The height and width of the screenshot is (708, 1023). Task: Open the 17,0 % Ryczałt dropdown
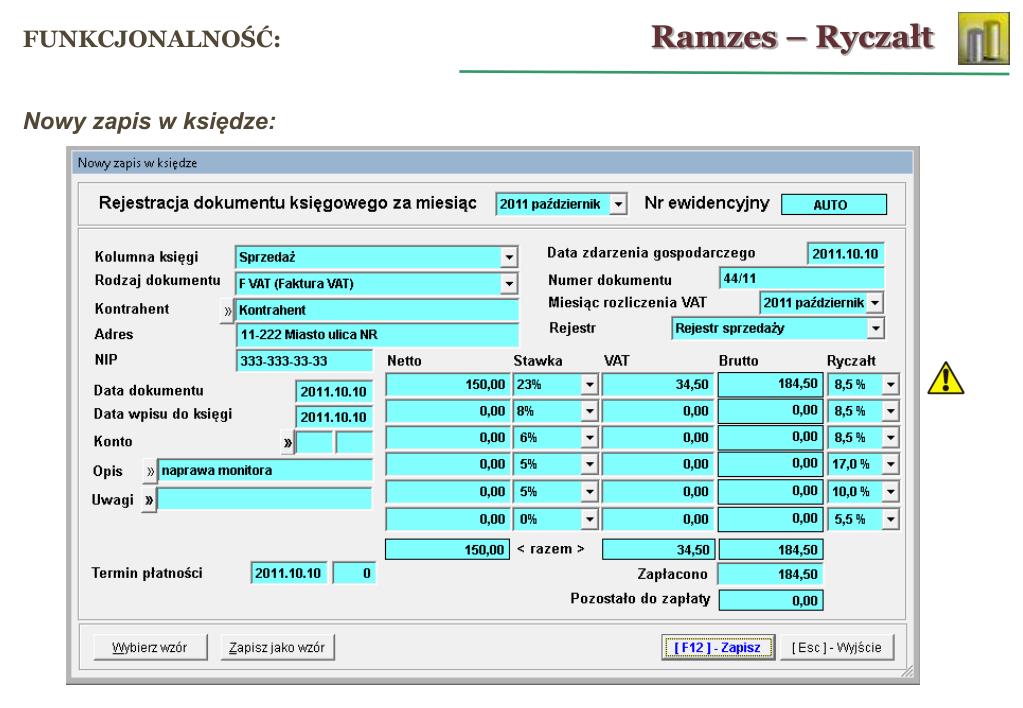point(891,465)
